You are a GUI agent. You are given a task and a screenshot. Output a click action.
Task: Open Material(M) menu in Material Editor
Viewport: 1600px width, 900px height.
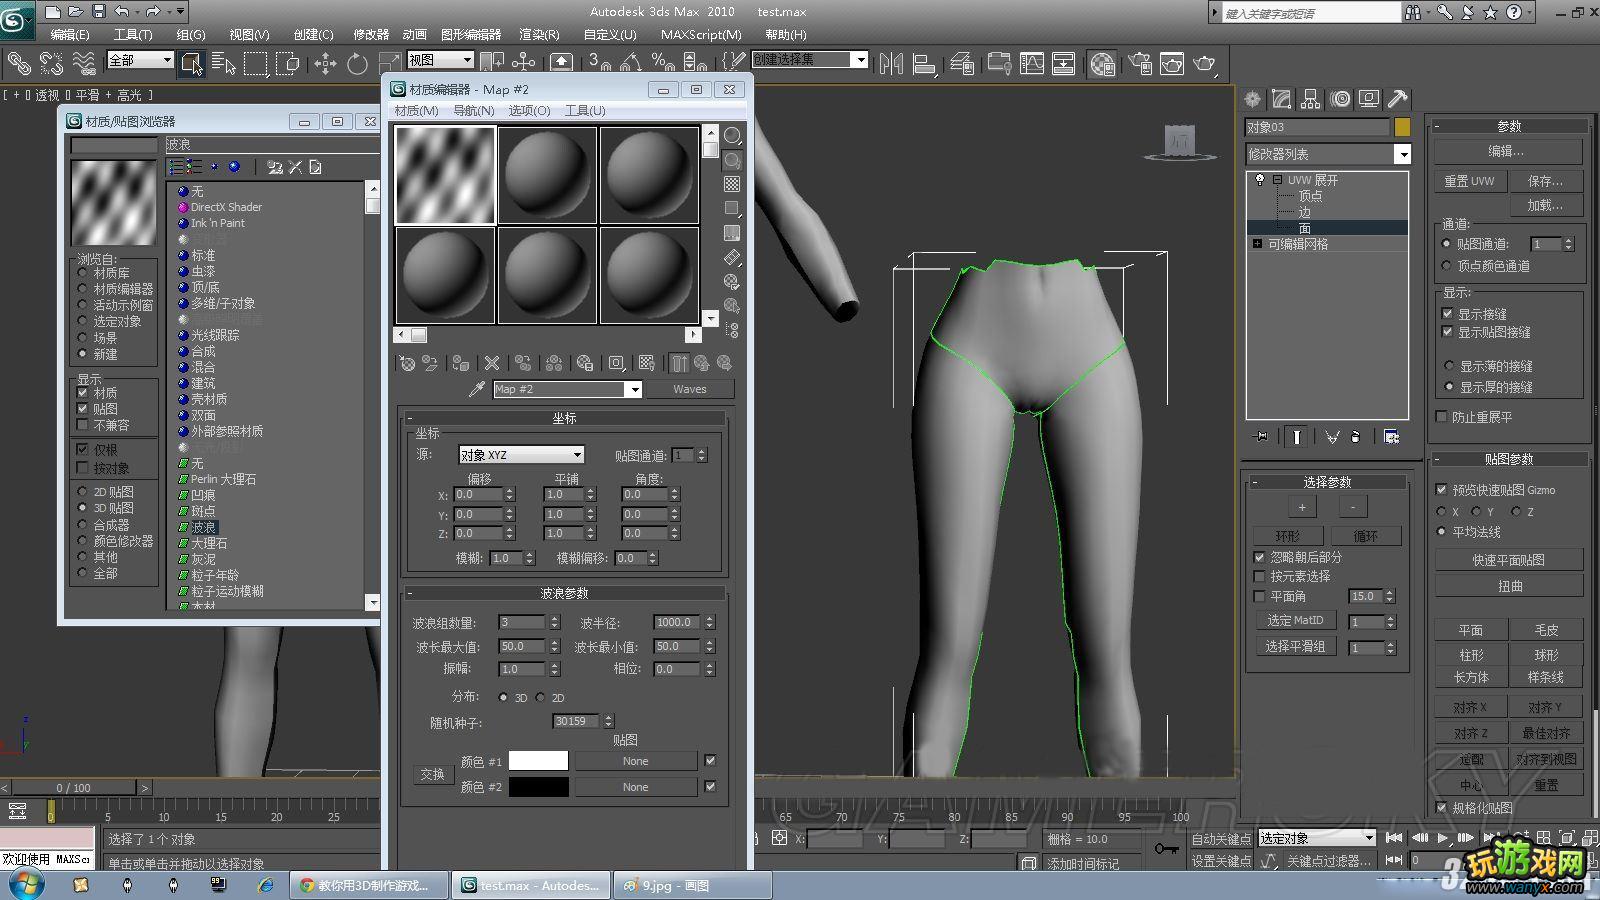416,111
